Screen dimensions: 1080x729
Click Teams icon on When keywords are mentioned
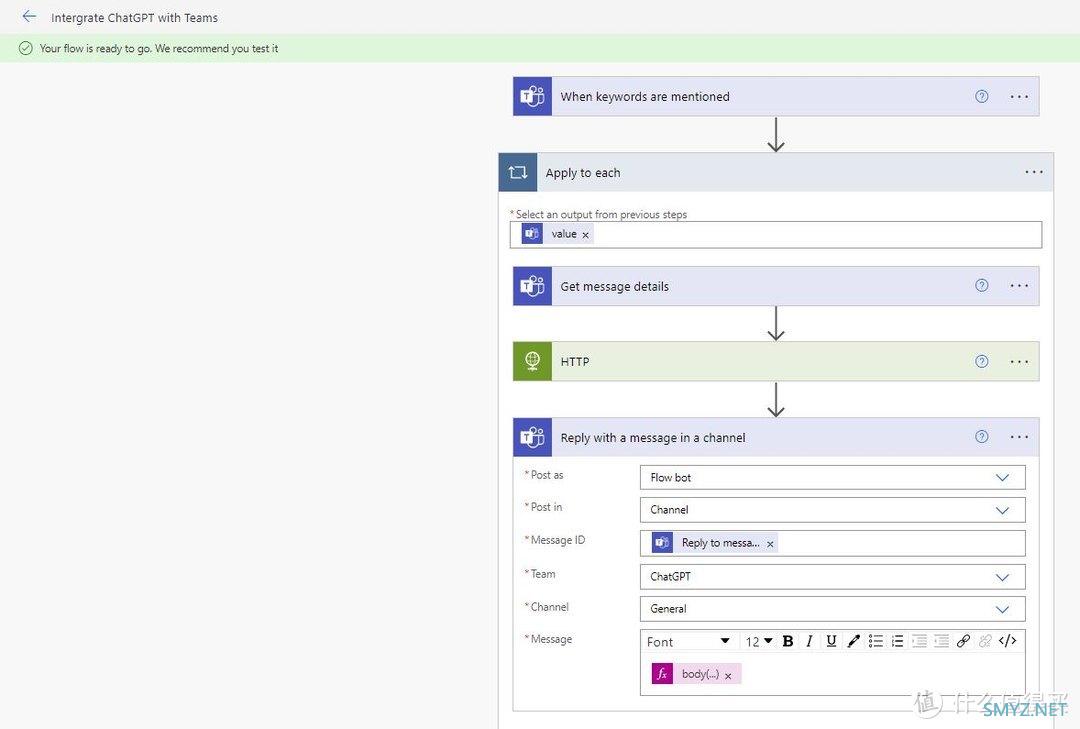coord(532,96)
